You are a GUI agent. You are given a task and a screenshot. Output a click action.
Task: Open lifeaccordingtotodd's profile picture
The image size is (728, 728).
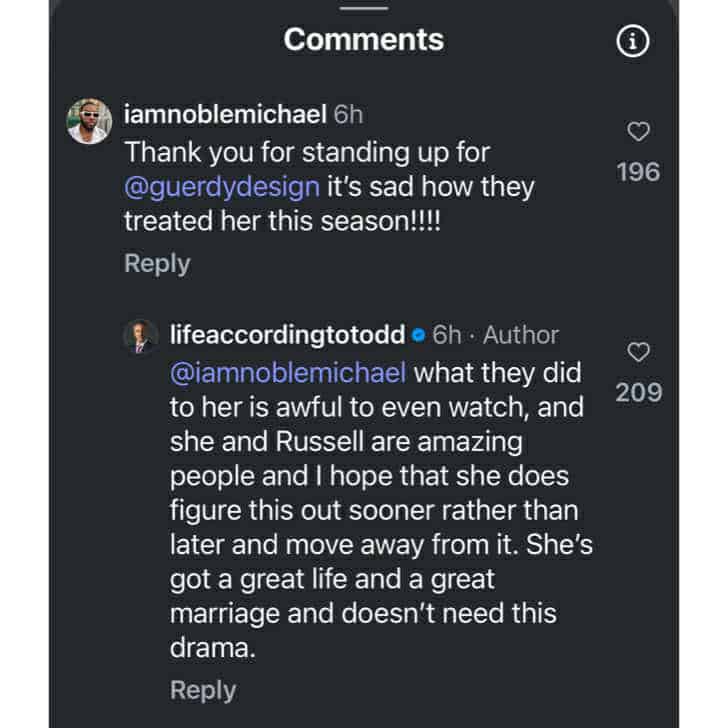tap(141, 337)
